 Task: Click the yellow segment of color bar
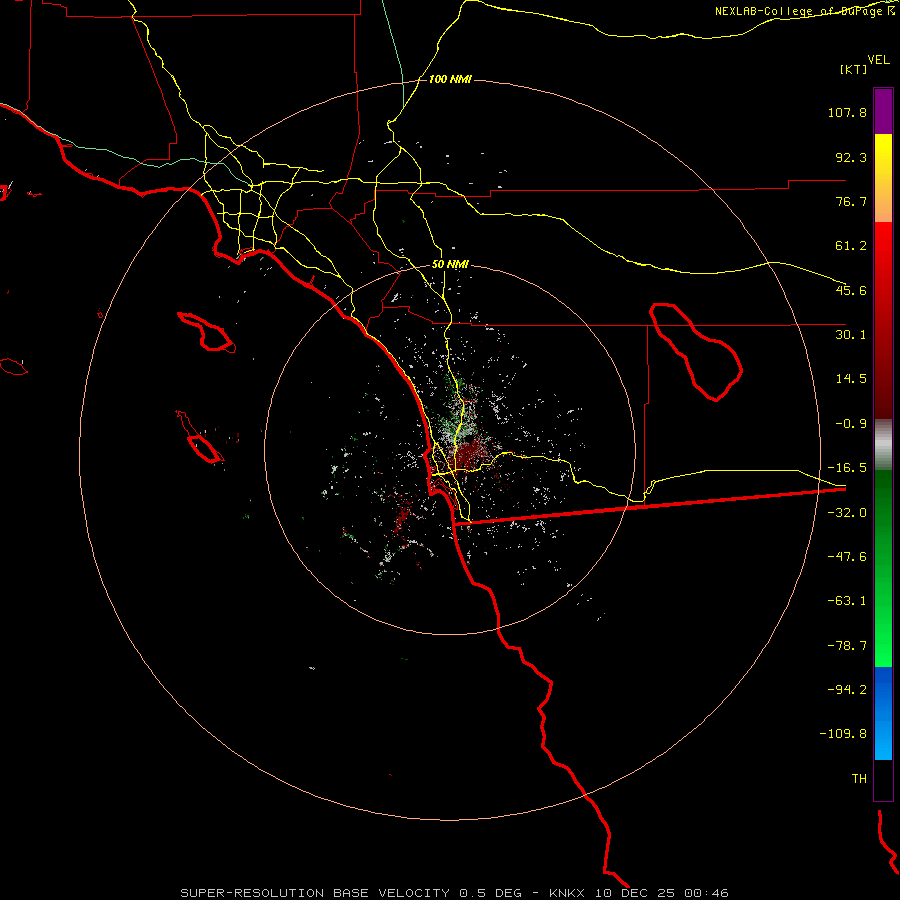coord(883,178)
